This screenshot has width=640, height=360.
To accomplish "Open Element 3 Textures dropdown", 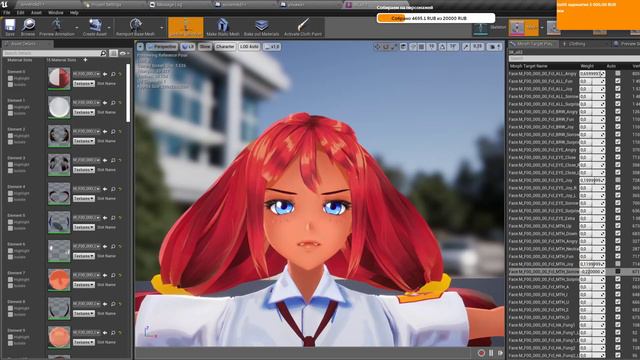I will (84, 170).
